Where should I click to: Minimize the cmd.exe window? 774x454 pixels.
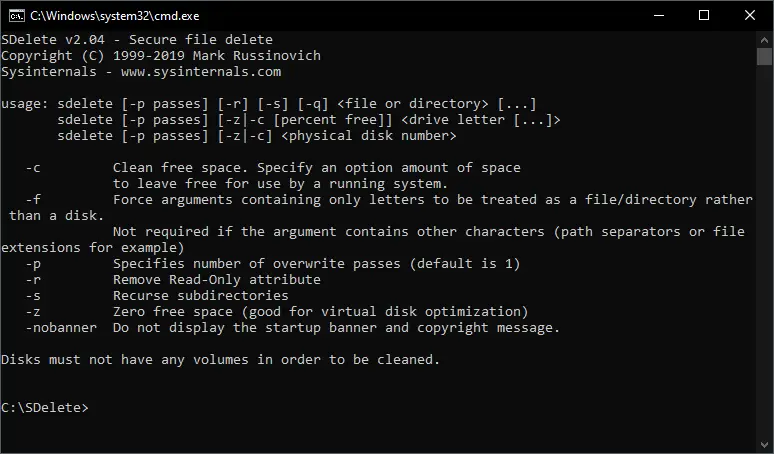point(659,15)
